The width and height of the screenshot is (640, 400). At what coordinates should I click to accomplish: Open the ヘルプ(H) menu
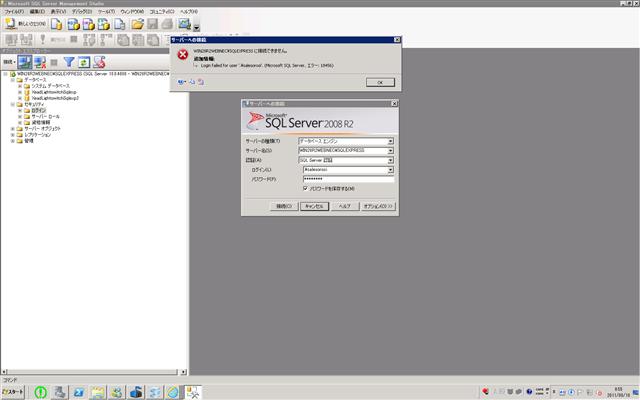[x=188, y=11]
